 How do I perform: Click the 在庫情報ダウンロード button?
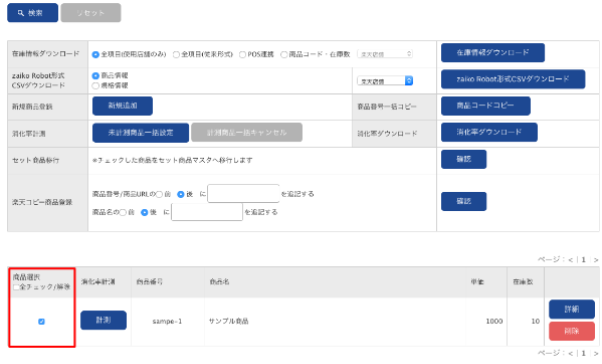pyautogui.click(x=493, y=53)
